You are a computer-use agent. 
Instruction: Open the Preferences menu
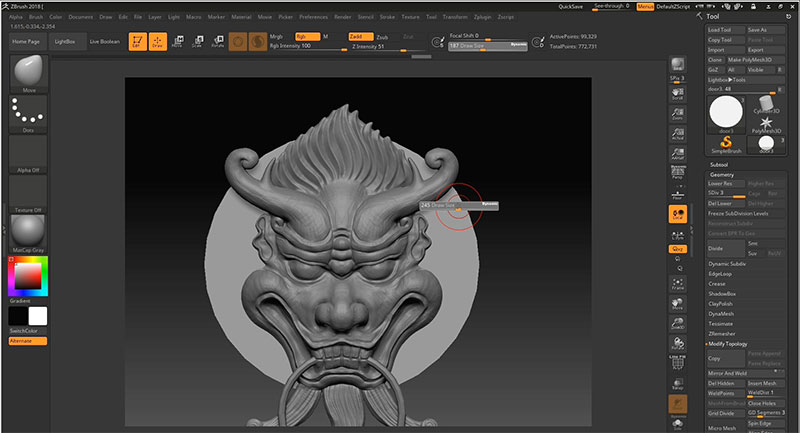tap(313, 17)
